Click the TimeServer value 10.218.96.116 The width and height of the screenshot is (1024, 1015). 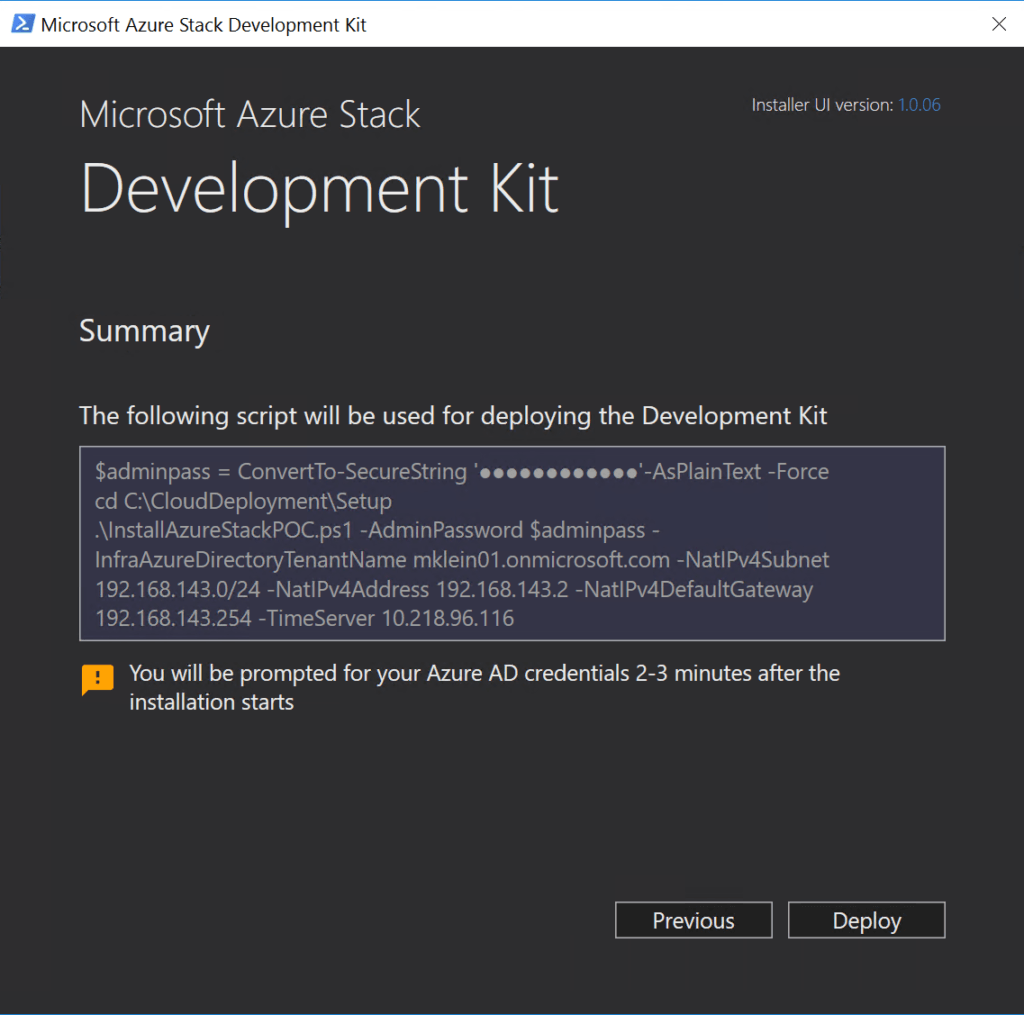[x=447, y=619]
